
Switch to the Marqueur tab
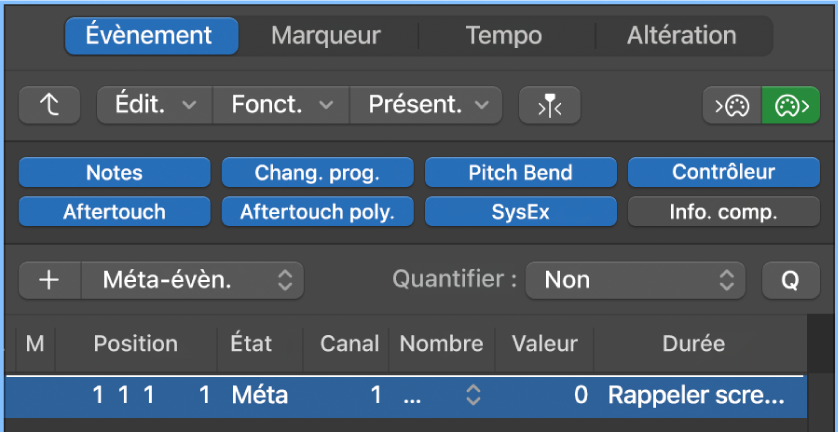point(326,36)
